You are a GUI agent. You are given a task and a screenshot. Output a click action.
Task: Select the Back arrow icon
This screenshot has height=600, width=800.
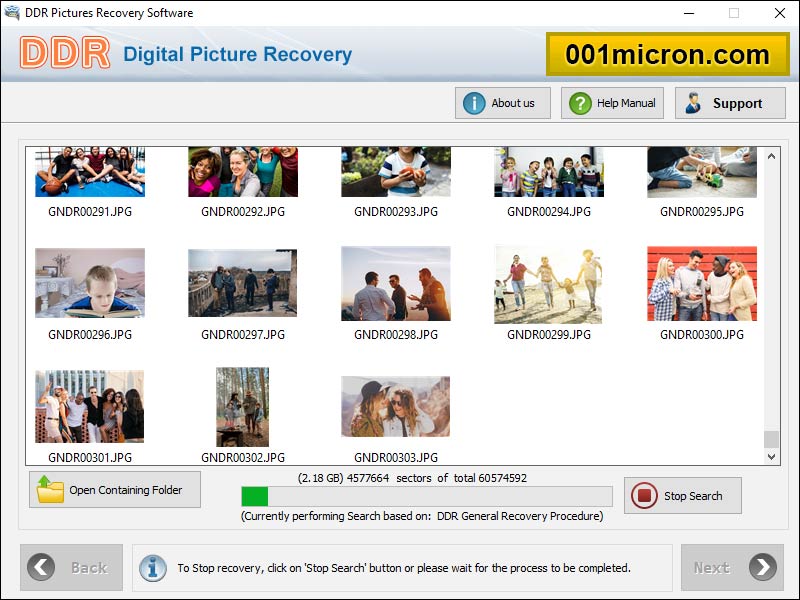pos(41,567)
